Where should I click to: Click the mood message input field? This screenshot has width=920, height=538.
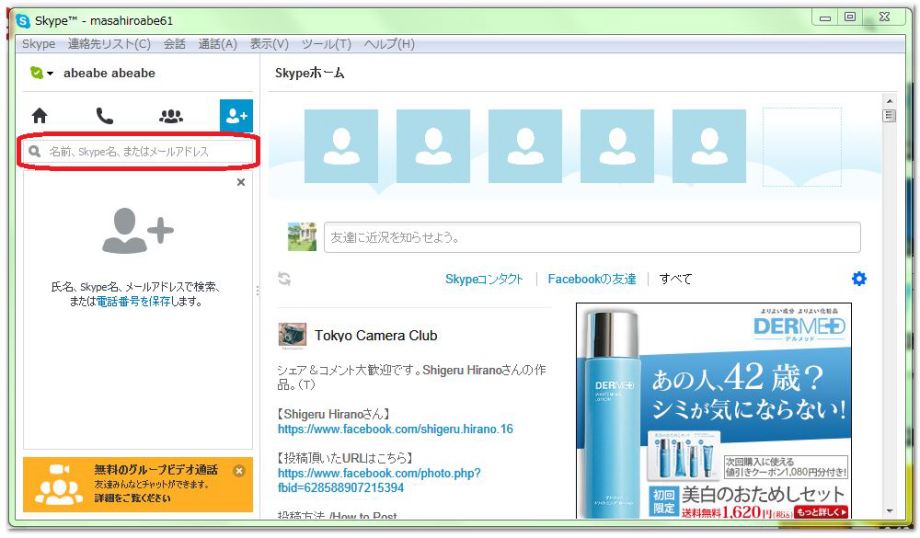coord(592,237)
